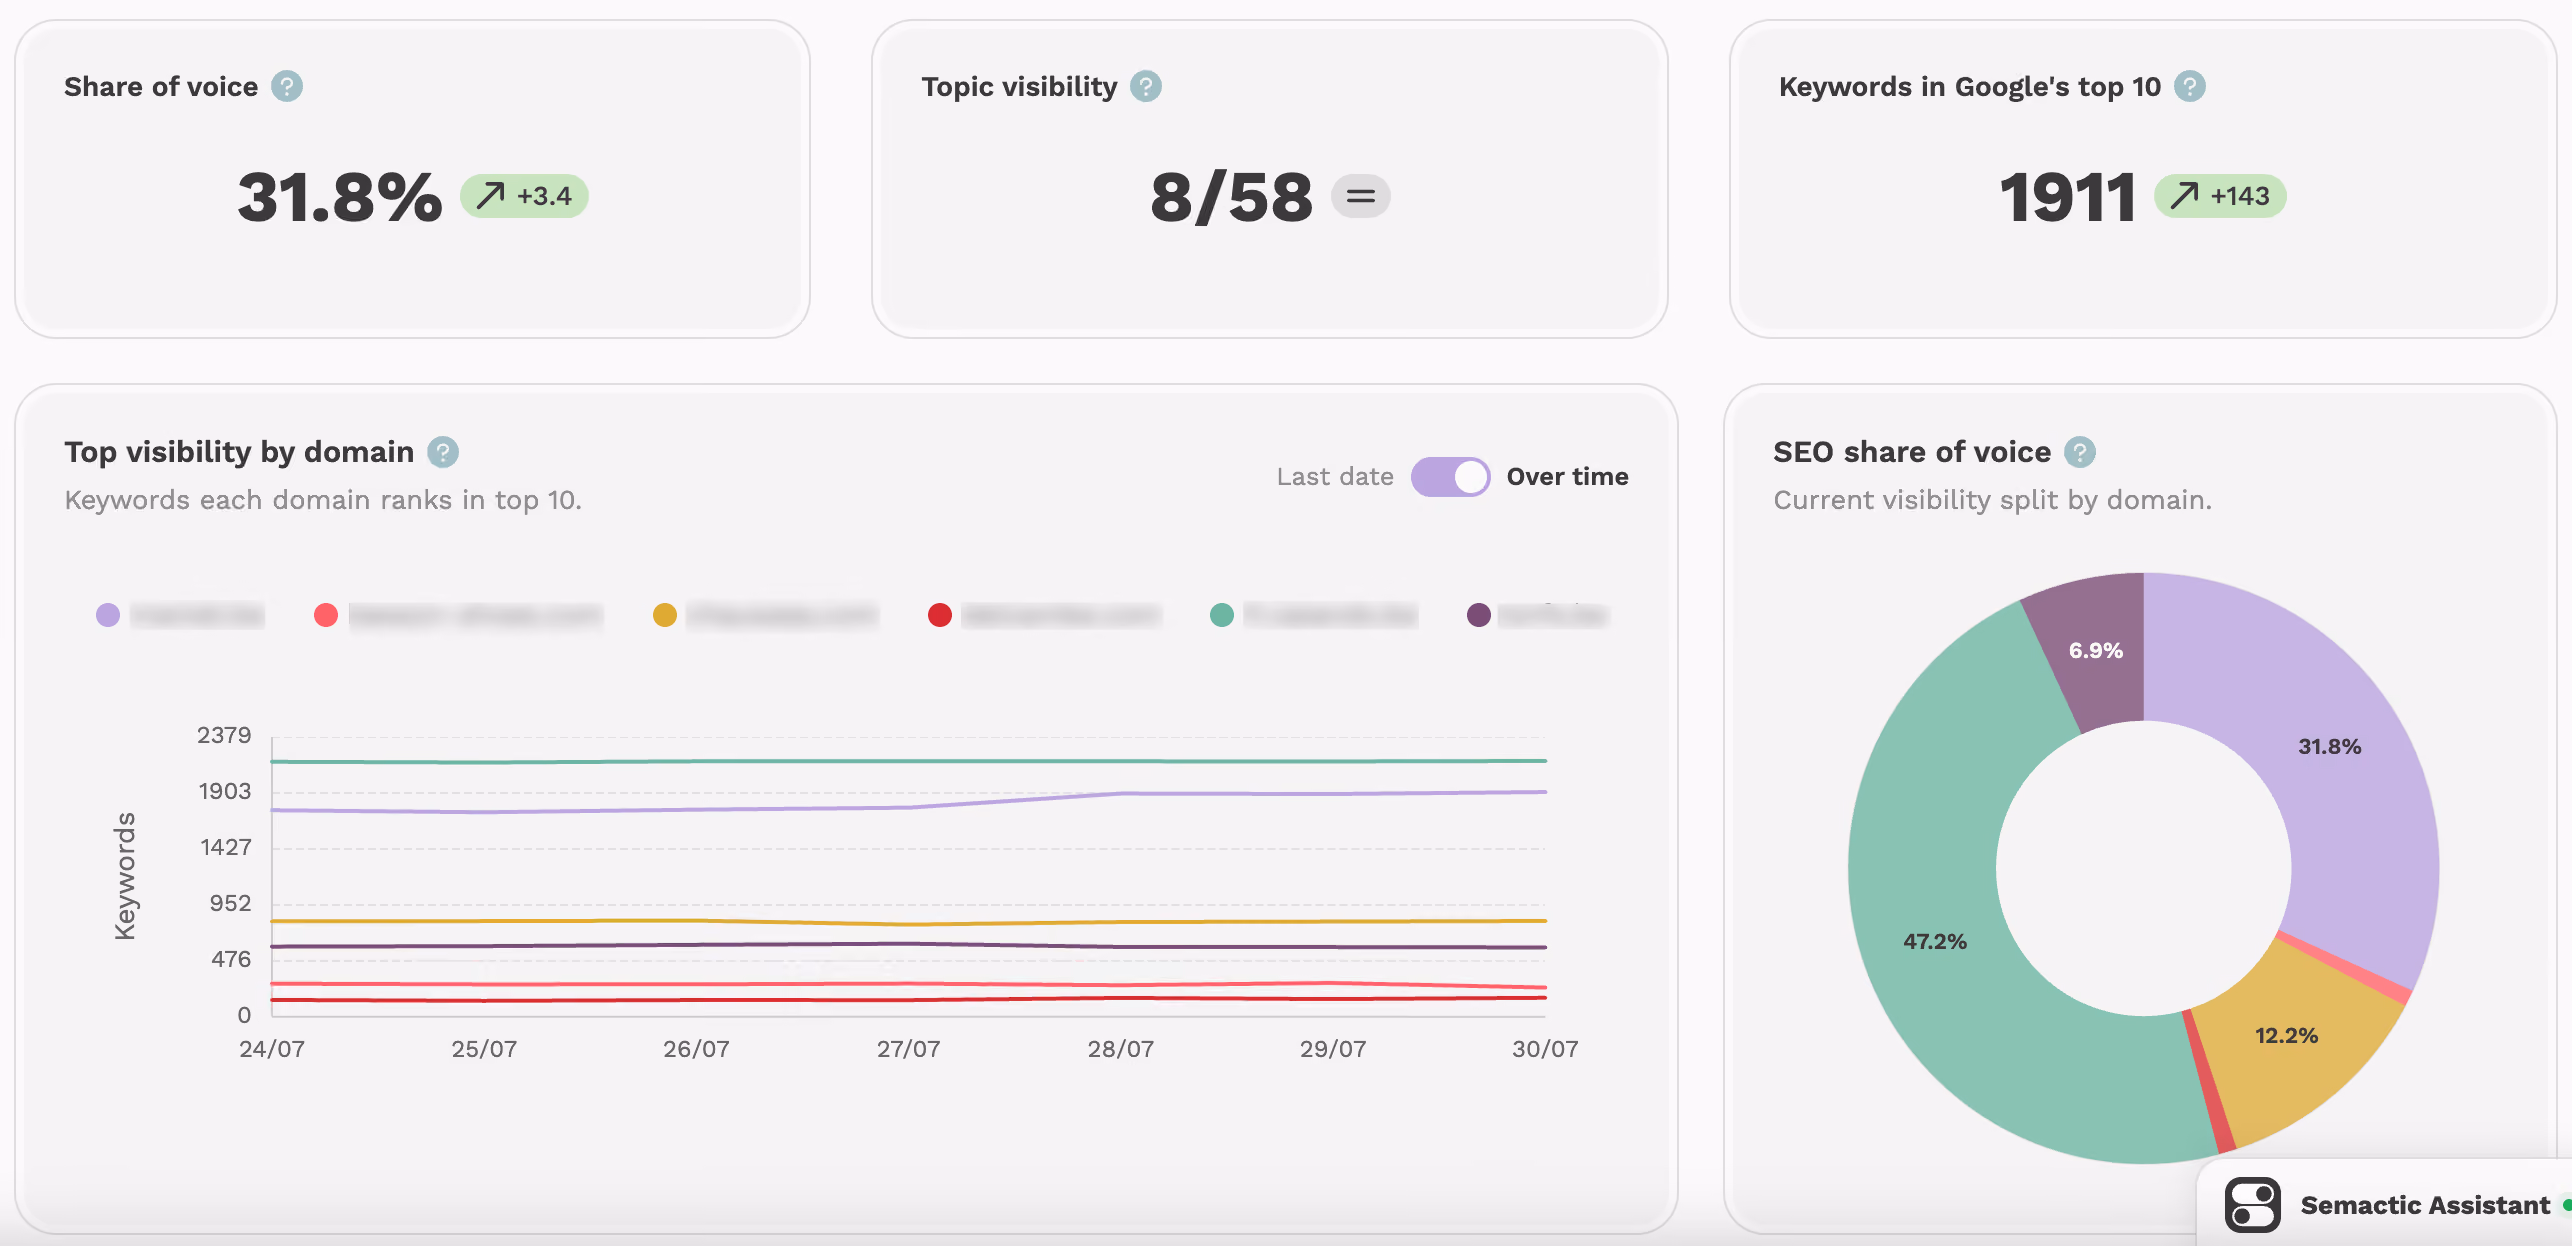Click the teal line in the chart
This screenshot has width=2572, height=1246.
[x=909, y=761]
